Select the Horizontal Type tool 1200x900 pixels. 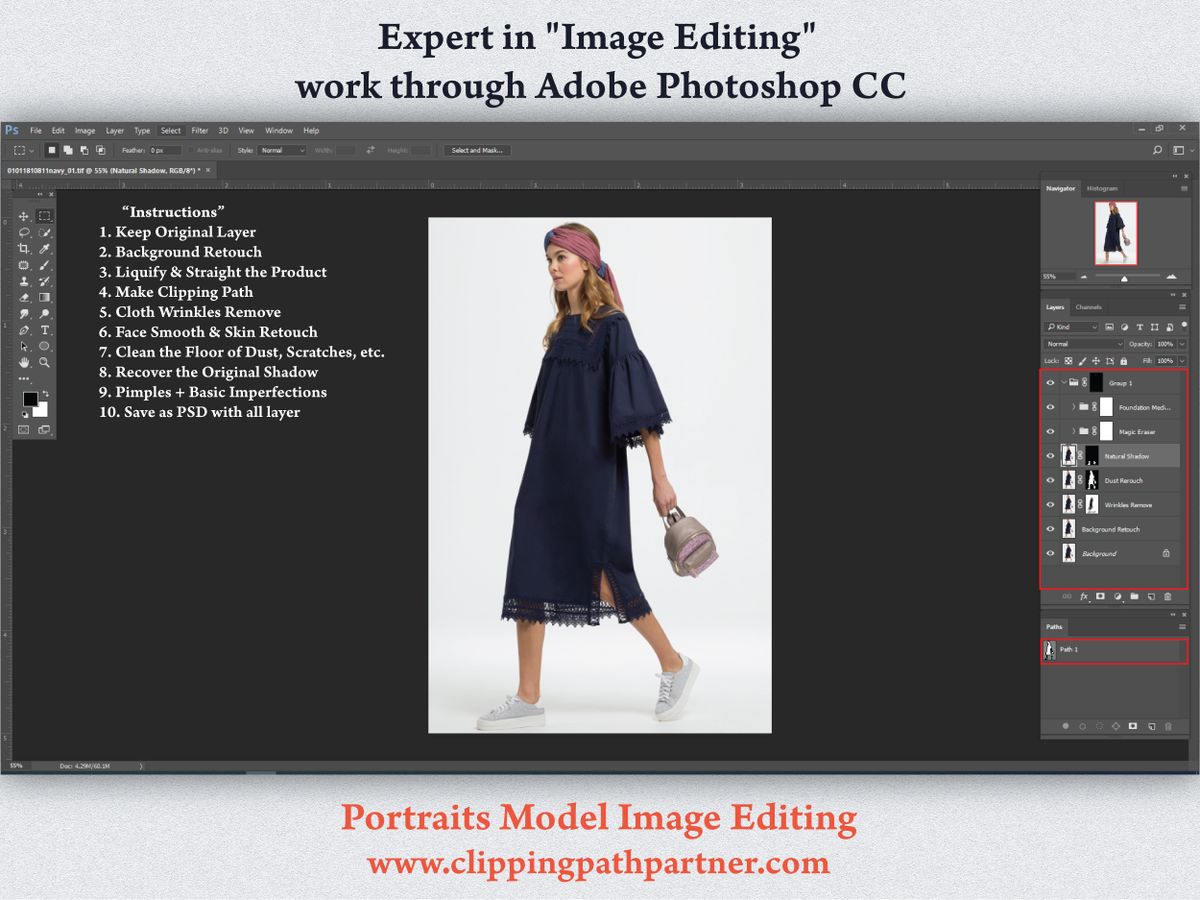point(45,330)
